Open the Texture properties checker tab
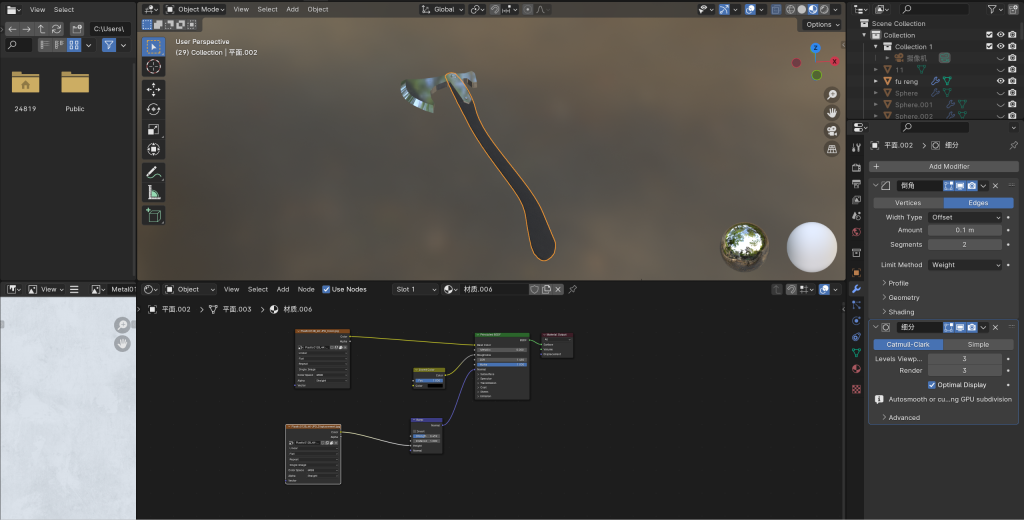This screenshot has height=520, width=1024. (x=856, y=389)
